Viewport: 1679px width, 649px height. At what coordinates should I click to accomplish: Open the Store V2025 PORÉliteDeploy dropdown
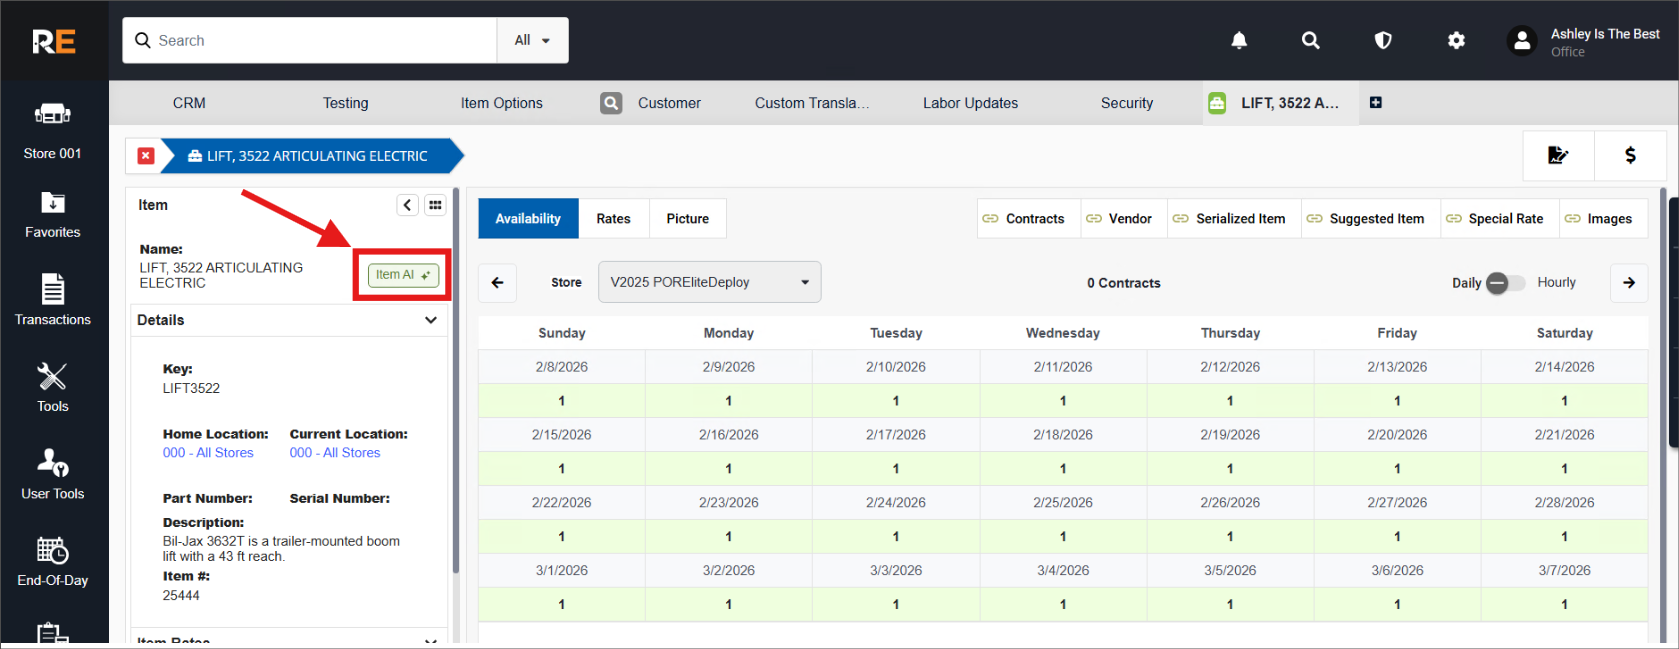tap(709, 282)
